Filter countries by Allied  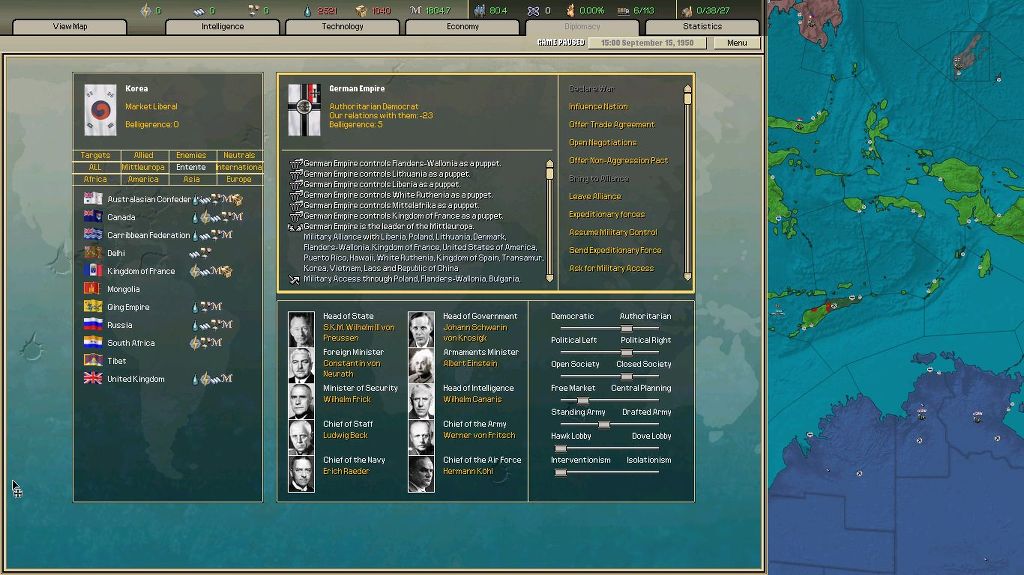point(144,156)
